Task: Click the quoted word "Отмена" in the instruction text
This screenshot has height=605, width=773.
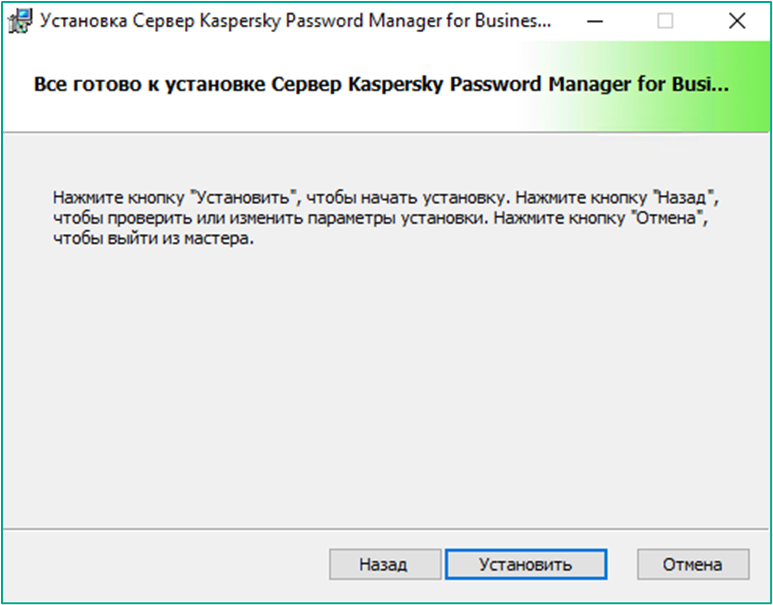Action: (x=667, y=218)
